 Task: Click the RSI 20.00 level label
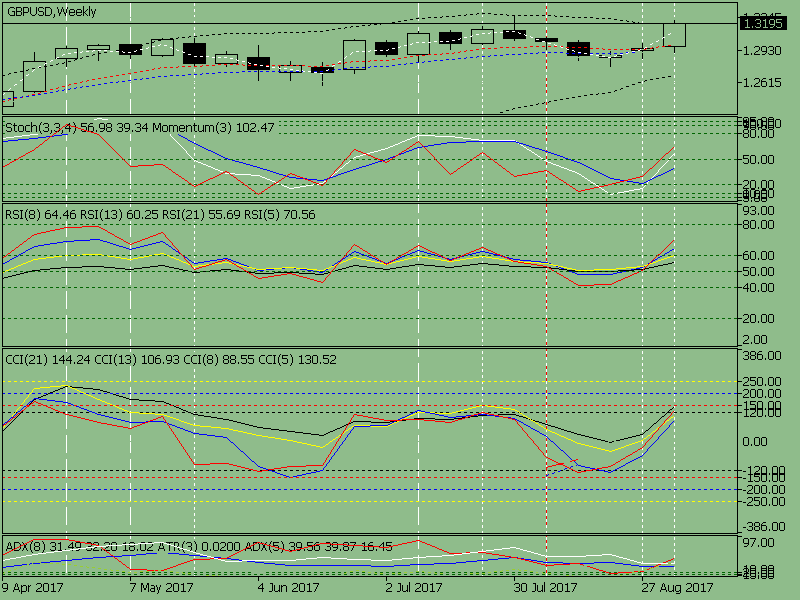click(x=758, y=318)
